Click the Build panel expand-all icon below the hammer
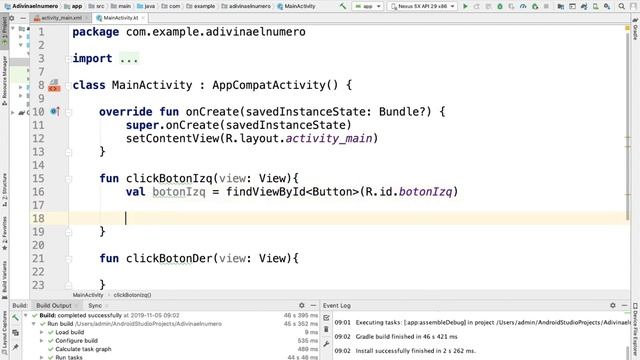640x360 pixels. click(x=16, y=333)
